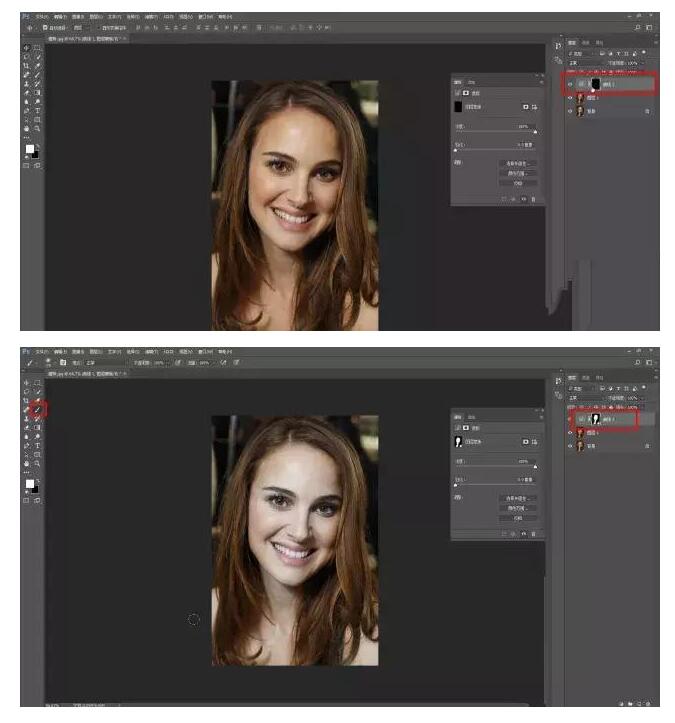
Task: Select the Eraser tool in the upper screenshot
Action: tap(26, 93)
